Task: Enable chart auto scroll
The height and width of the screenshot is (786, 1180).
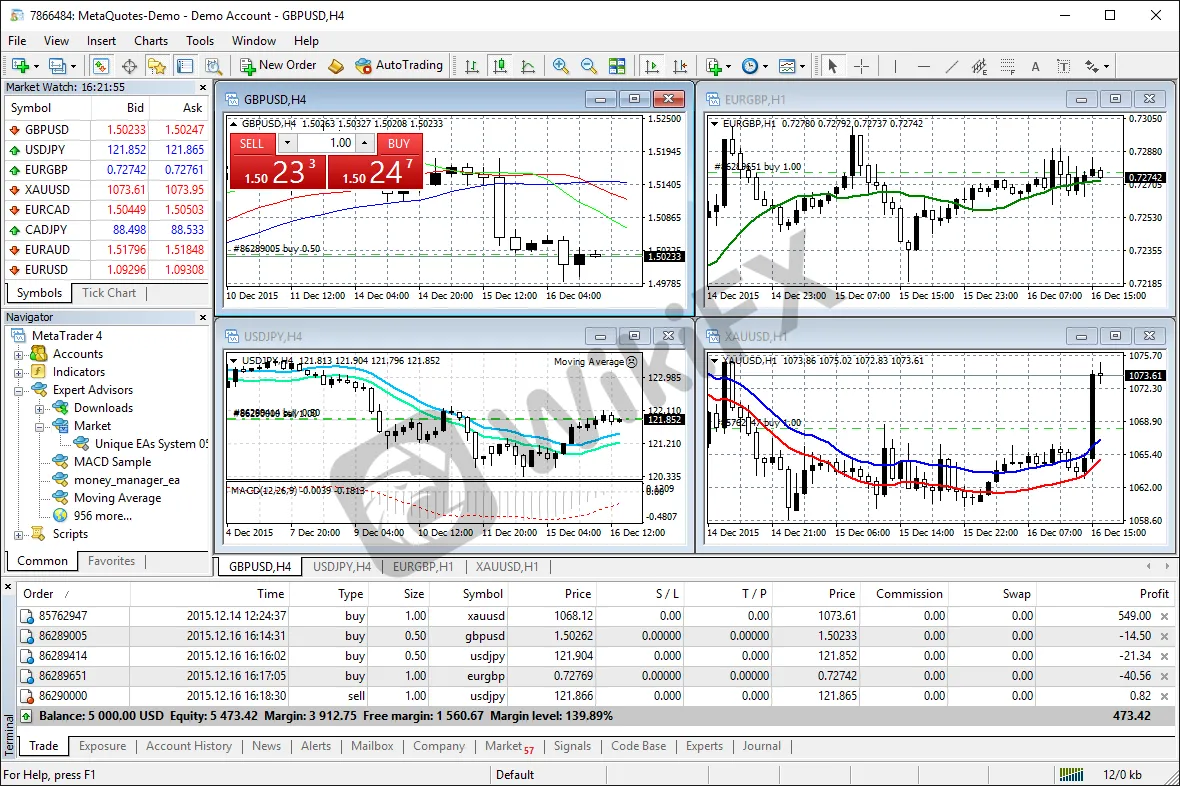Action: pos(652,66)
